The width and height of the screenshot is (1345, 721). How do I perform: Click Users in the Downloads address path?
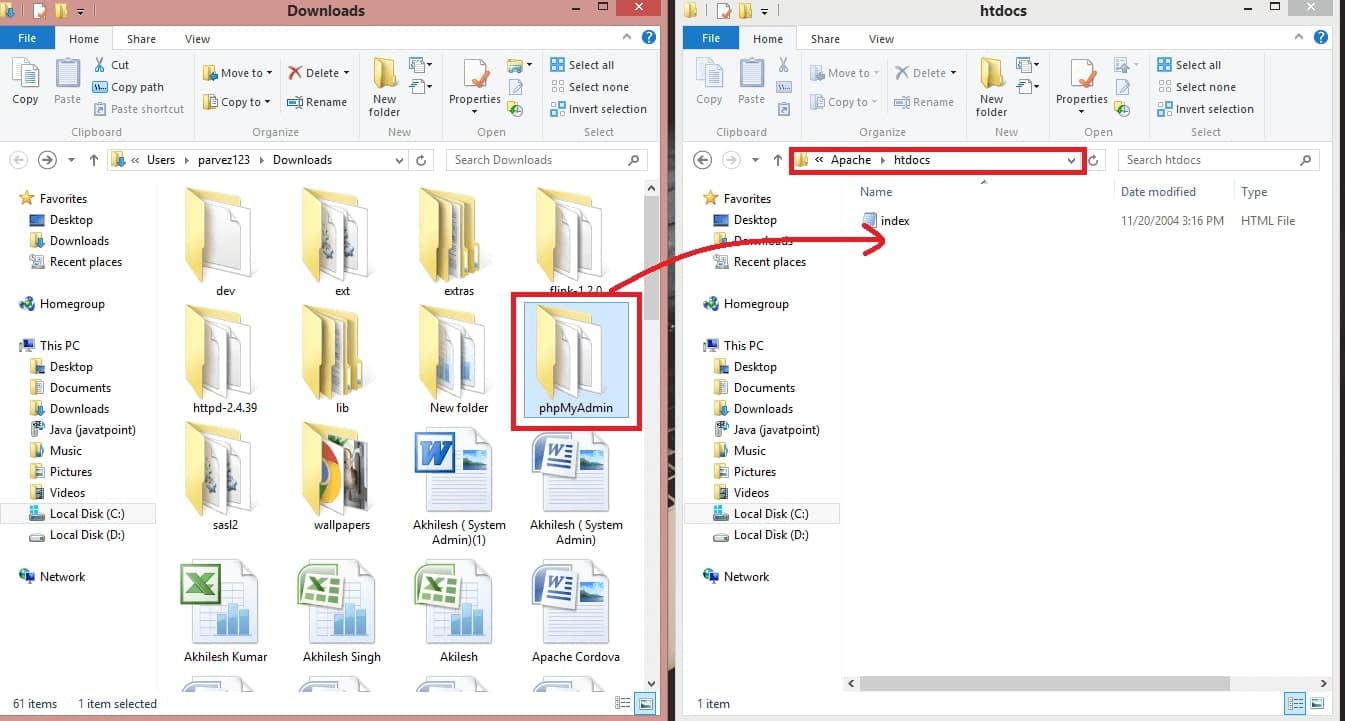tap(160, 160)
